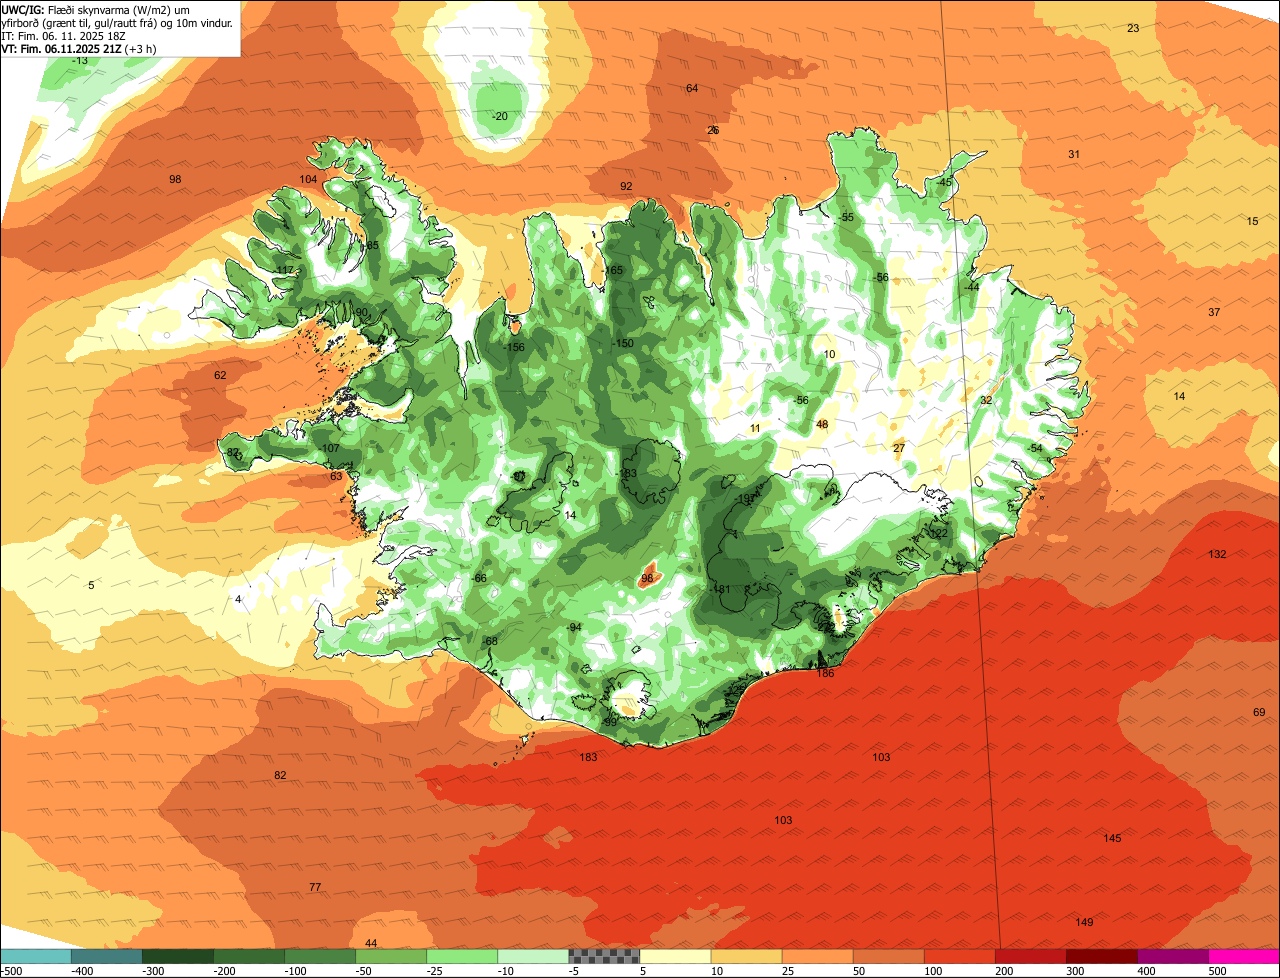Click the purple swatch between 400 and 500

click(1171, 956)
